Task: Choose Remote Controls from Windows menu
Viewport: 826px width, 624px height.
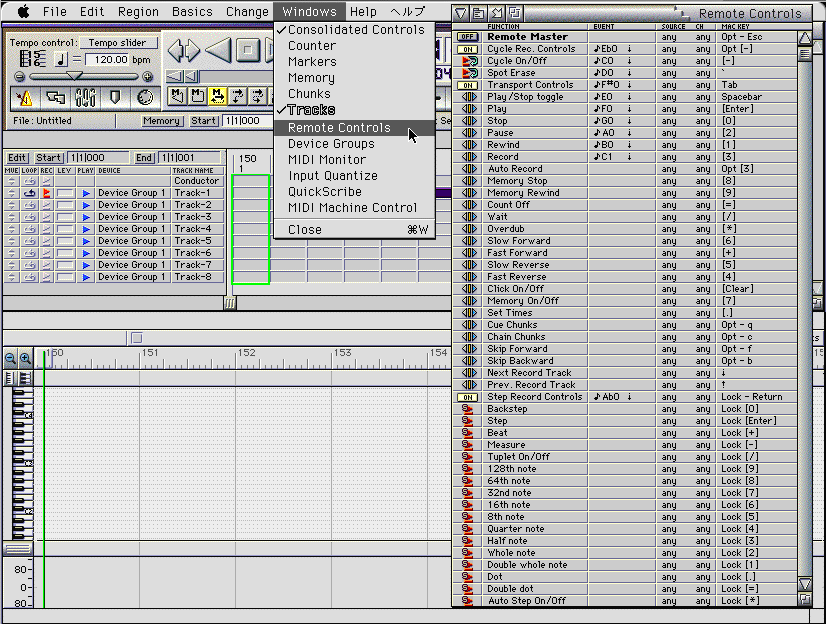Action: tap(339, 128)
